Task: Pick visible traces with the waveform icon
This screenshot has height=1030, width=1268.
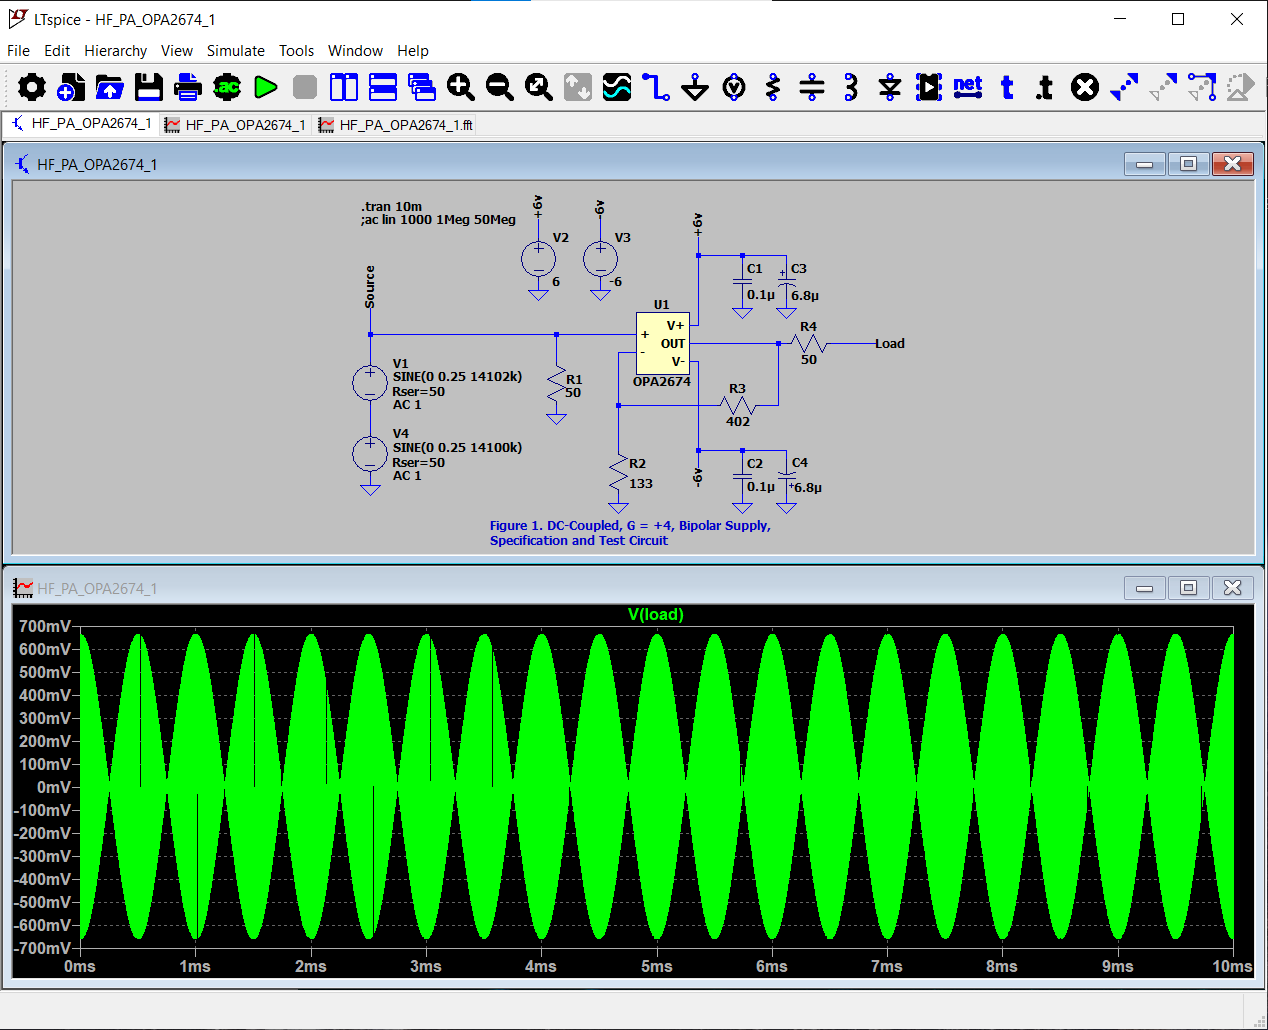Action: click(x=617, y=88)
